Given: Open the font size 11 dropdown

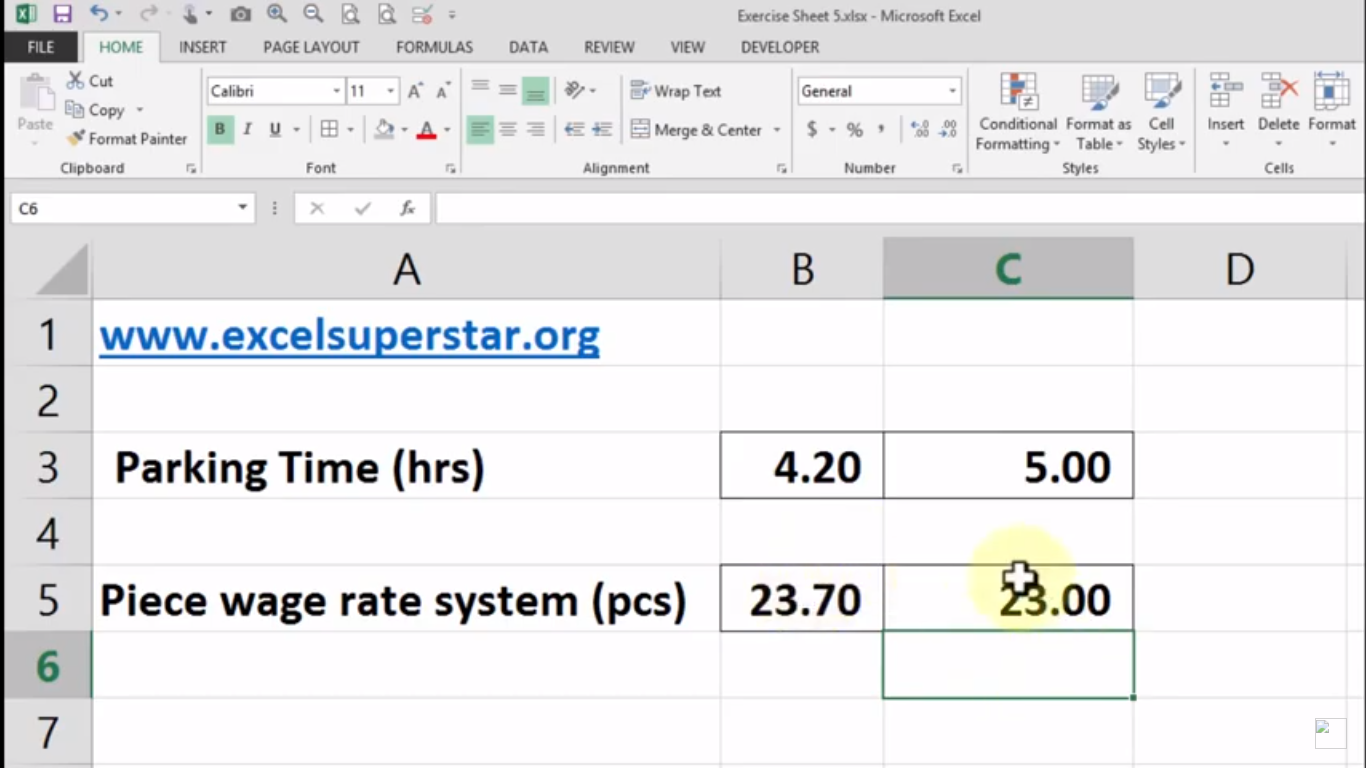Looking at the screenshot, I should [390, 91].
